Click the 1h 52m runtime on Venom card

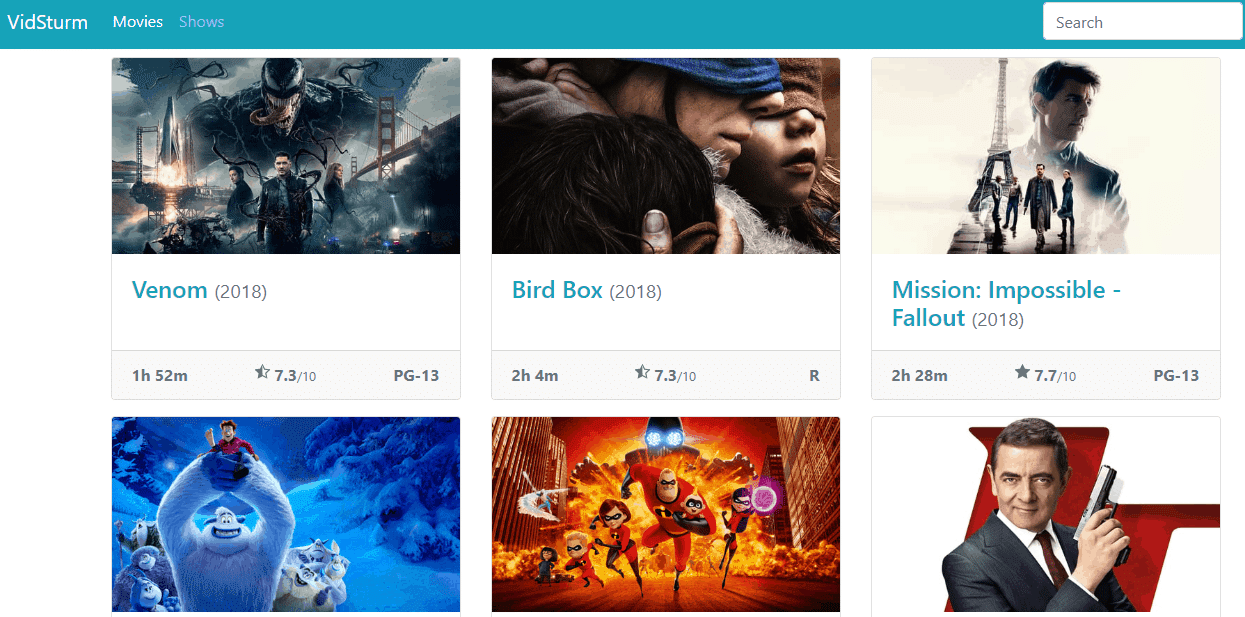pos(160,376)
